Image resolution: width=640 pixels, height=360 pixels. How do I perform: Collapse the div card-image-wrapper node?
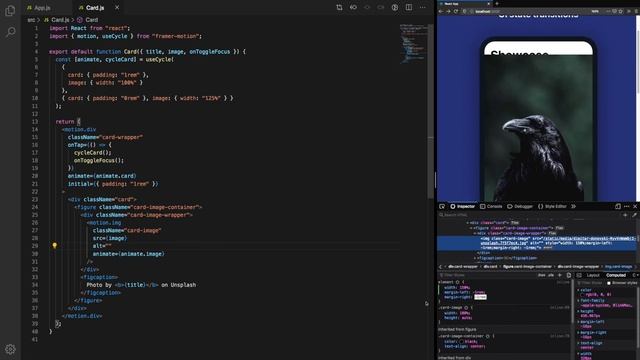tap(475, 233)
